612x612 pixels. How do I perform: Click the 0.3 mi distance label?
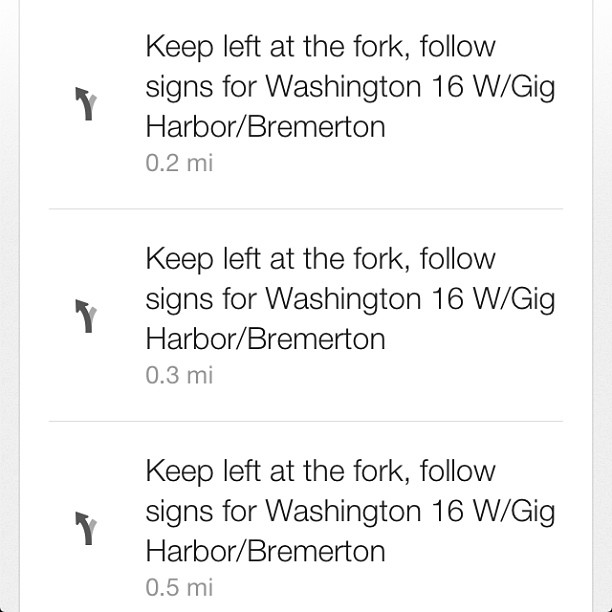179,375
